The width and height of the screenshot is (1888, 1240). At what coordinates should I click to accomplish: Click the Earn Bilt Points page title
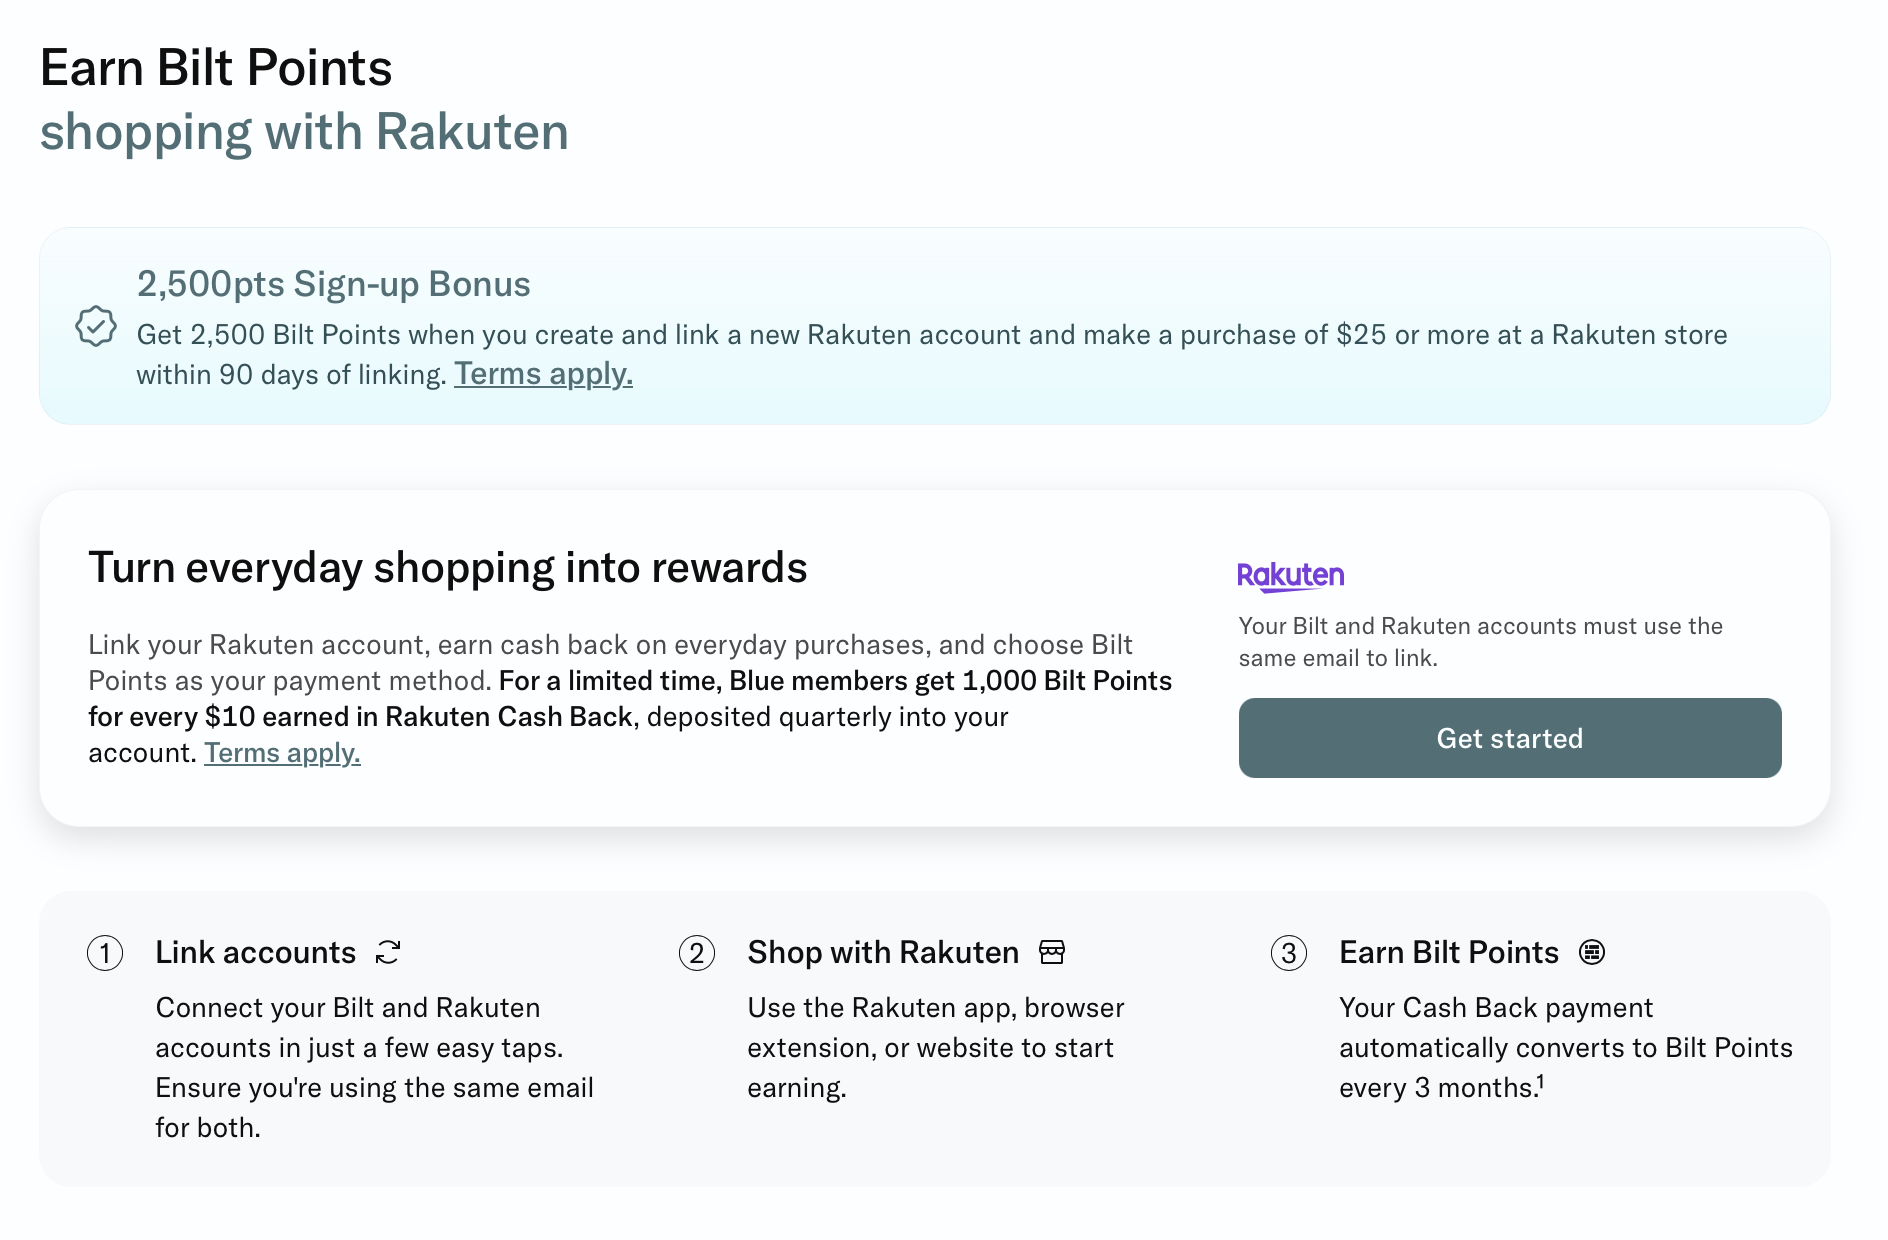(x=216, y=68)
